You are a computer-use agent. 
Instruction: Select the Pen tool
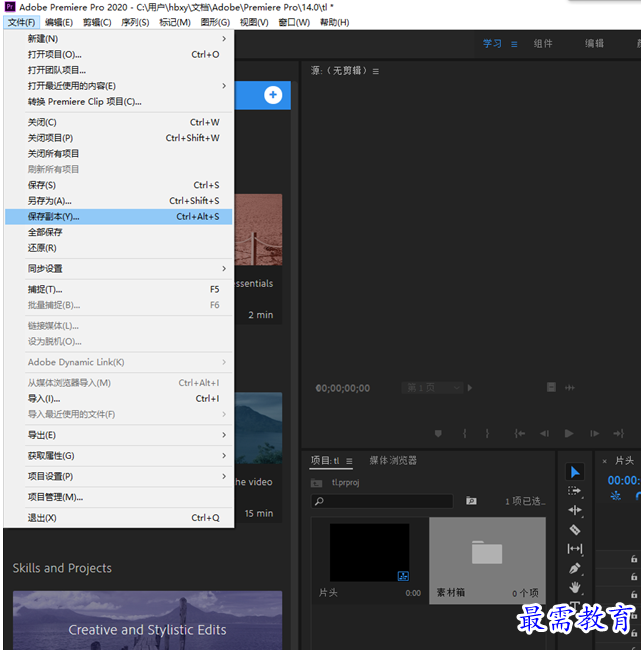[x=575, y=568]
